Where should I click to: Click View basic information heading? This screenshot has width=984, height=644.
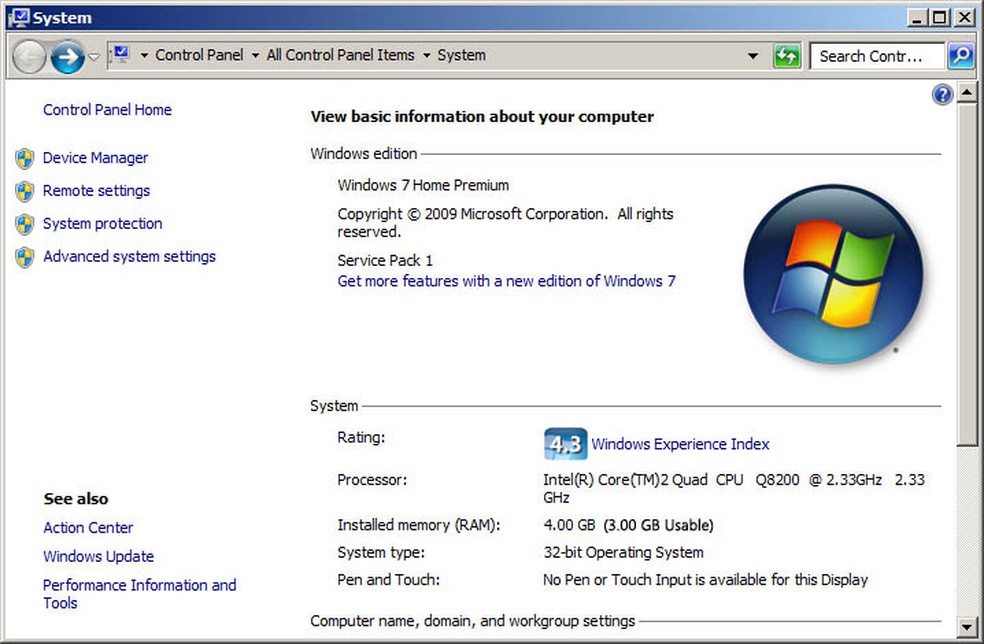click(x=482, y=117)
